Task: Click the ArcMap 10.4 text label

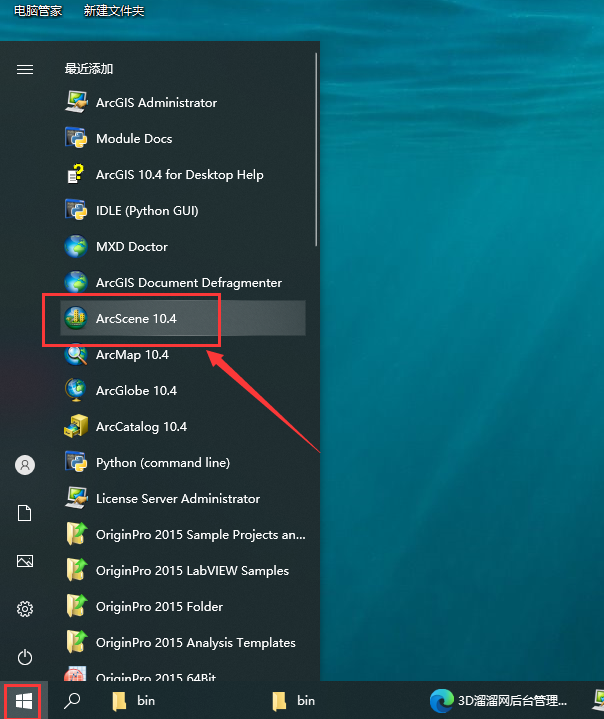Action: coord(132,355)
